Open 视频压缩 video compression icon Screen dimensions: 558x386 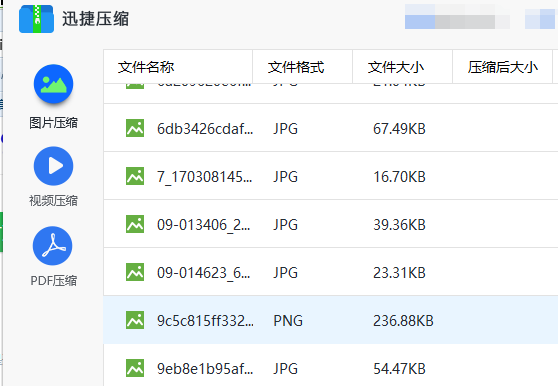53,166
